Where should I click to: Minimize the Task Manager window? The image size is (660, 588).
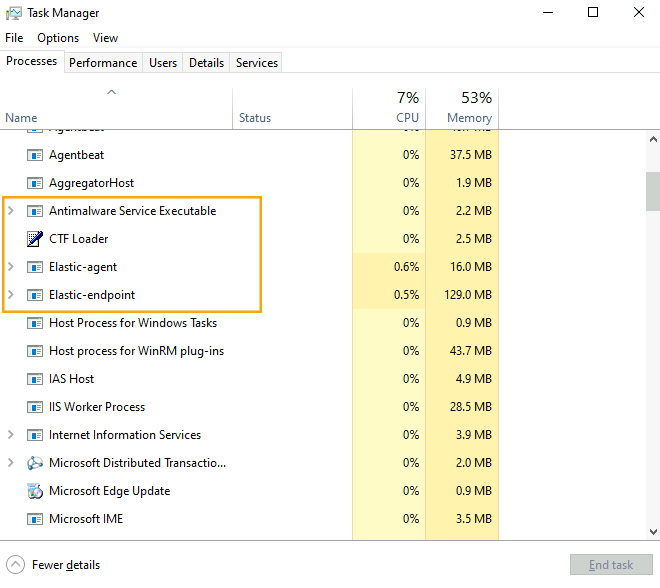coord(548,13)
